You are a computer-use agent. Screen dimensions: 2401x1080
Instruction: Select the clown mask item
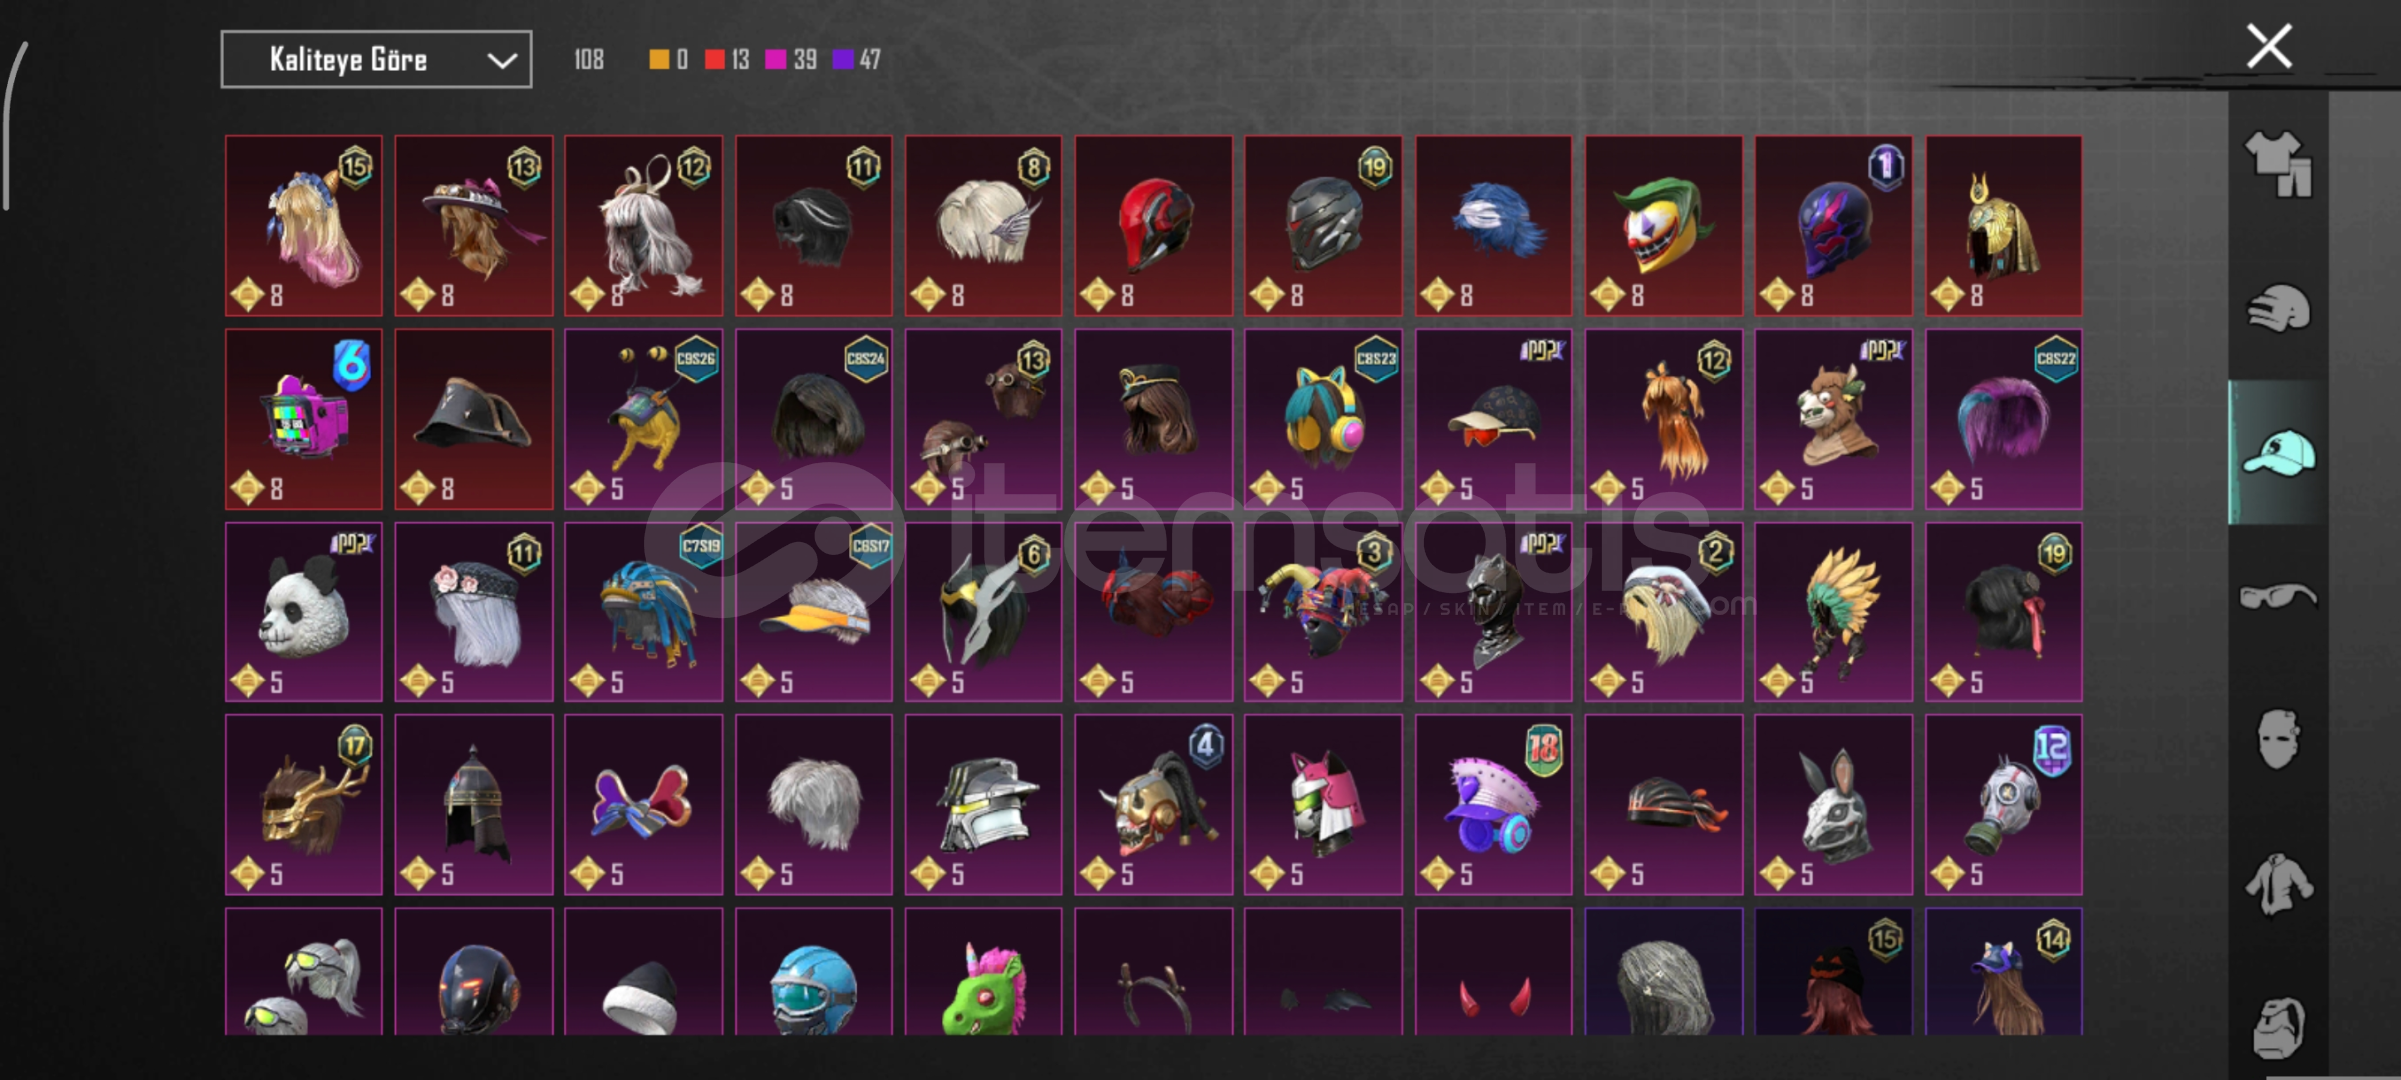[x=1663, y=226]
